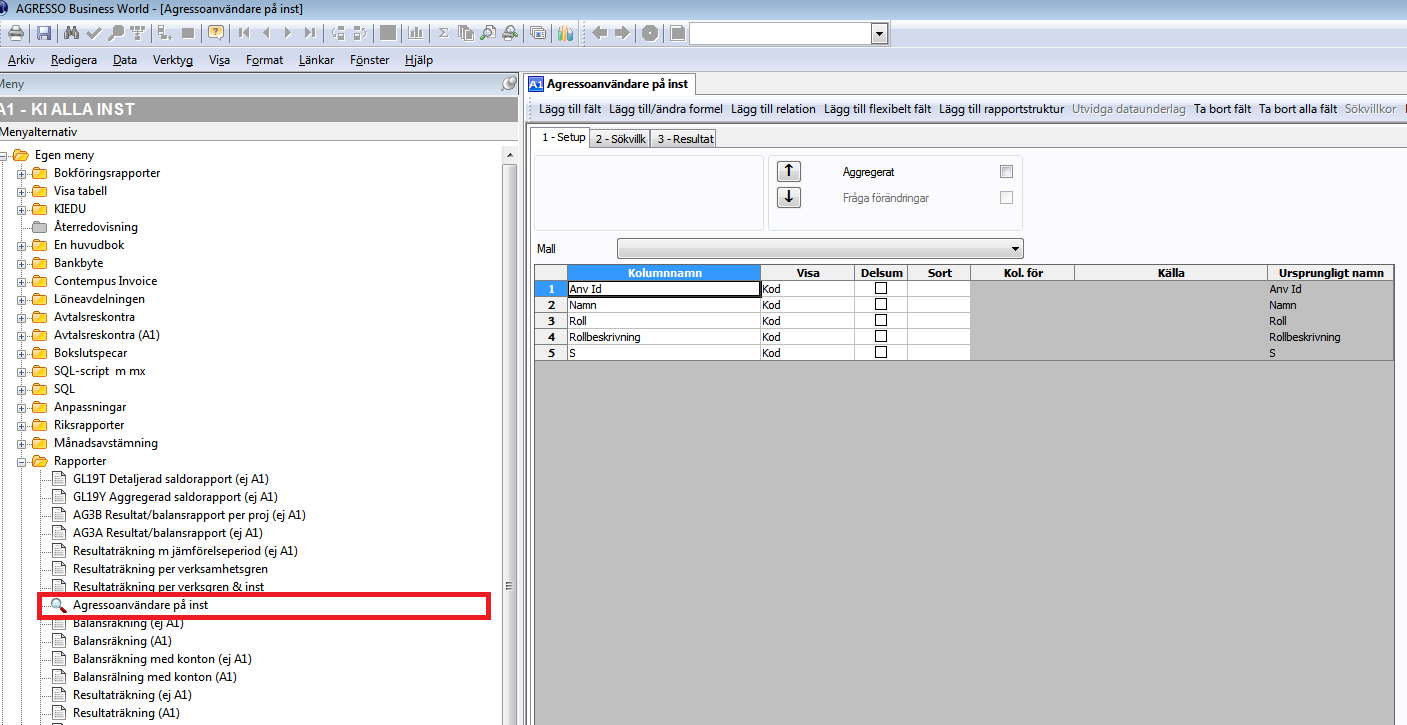The height and width of the screenshot is (725, 1407).
Task: Open the help speech bubble icon
Action: [x=216, y=33]
